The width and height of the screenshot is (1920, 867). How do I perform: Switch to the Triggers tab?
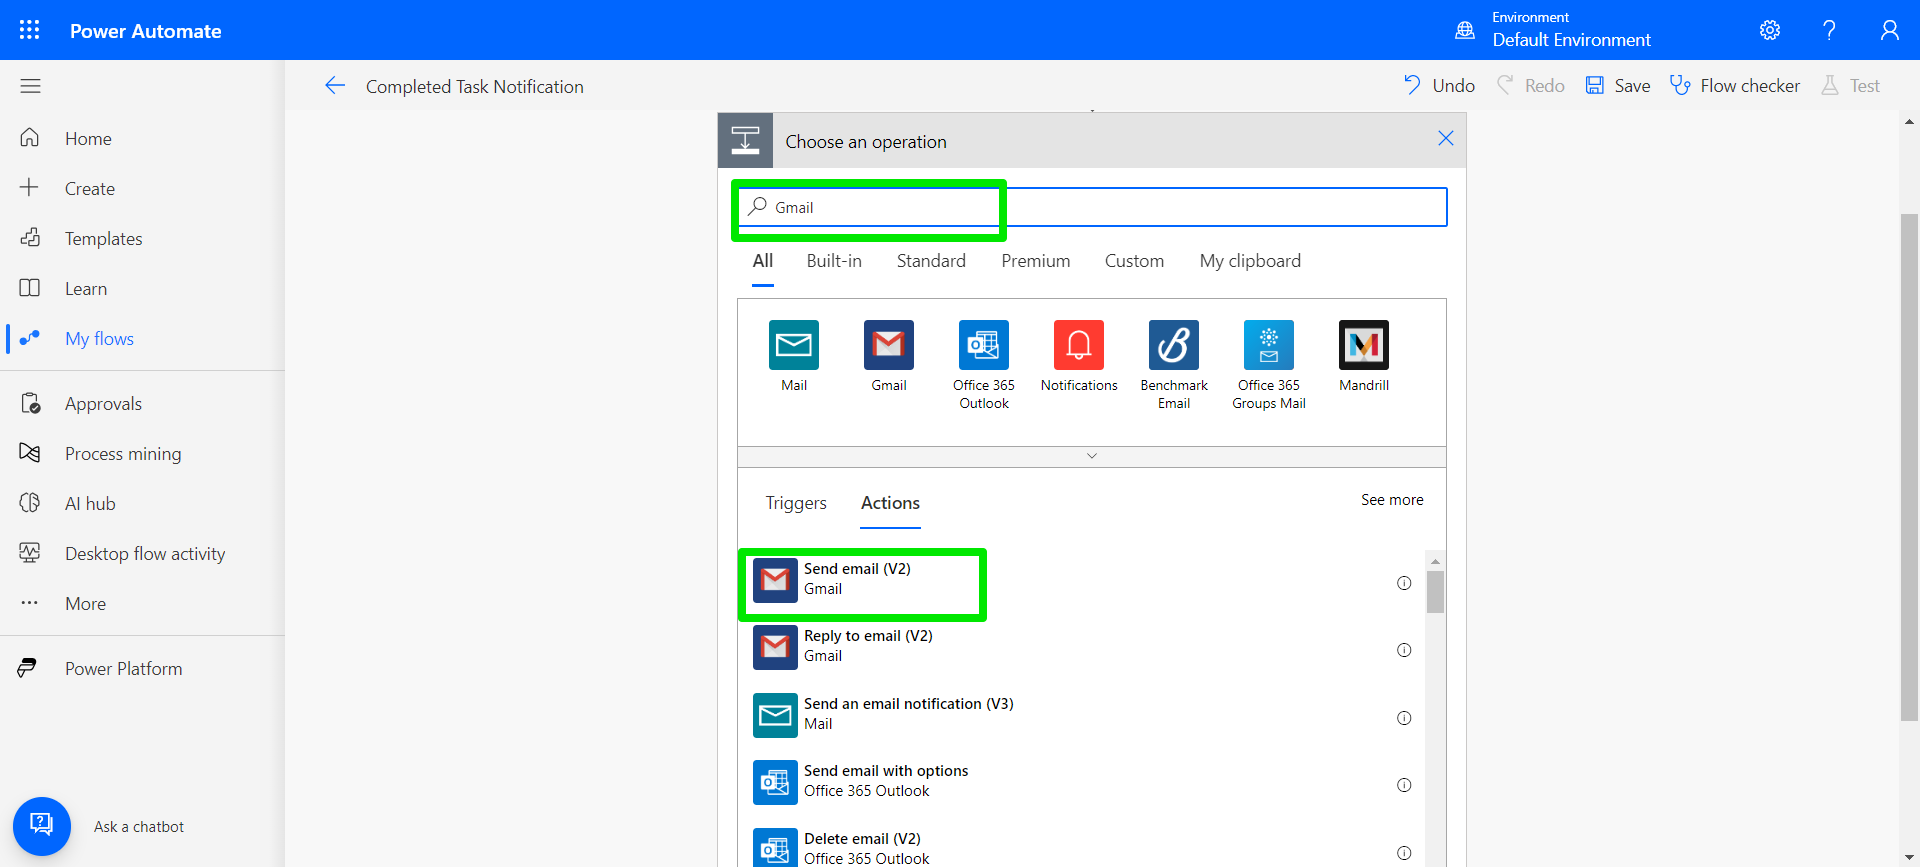(x=796, y=503)
